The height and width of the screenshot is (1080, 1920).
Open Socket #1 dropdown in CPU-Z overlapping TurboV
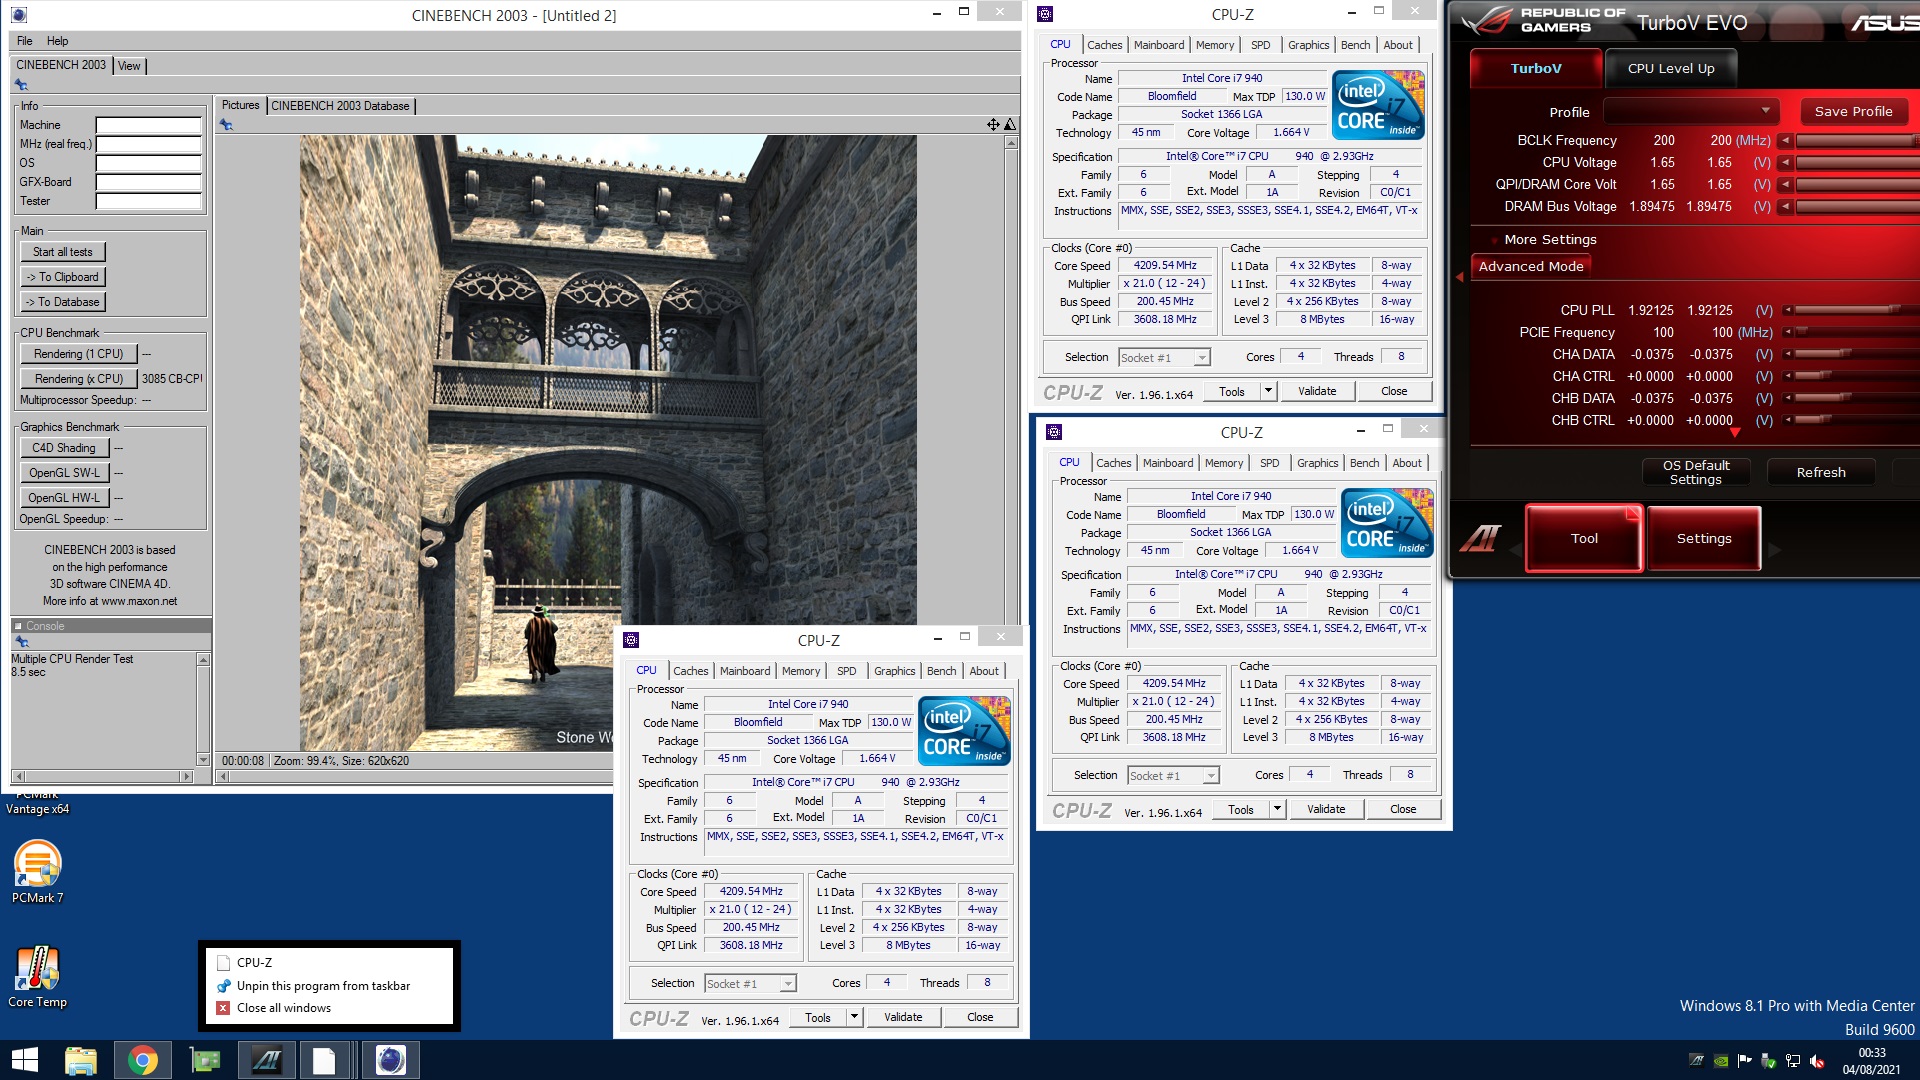(1173, 776)
